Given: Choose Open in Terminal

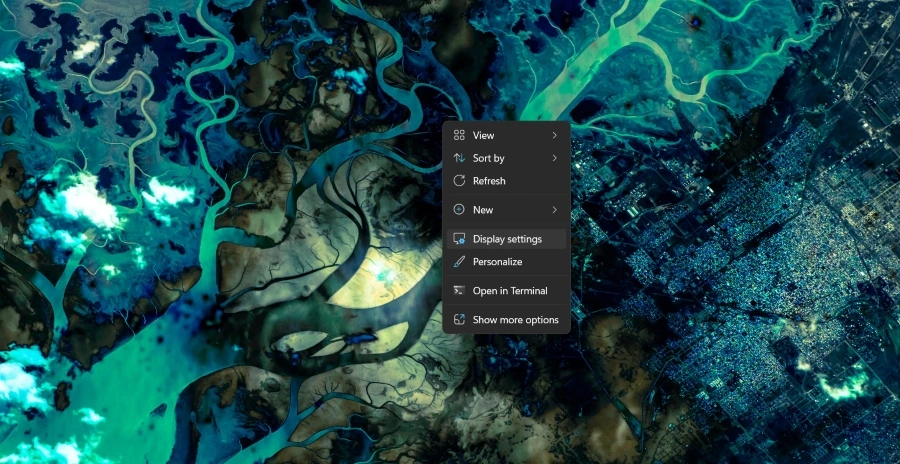Looking at the screenshot, I should point(506,291).
